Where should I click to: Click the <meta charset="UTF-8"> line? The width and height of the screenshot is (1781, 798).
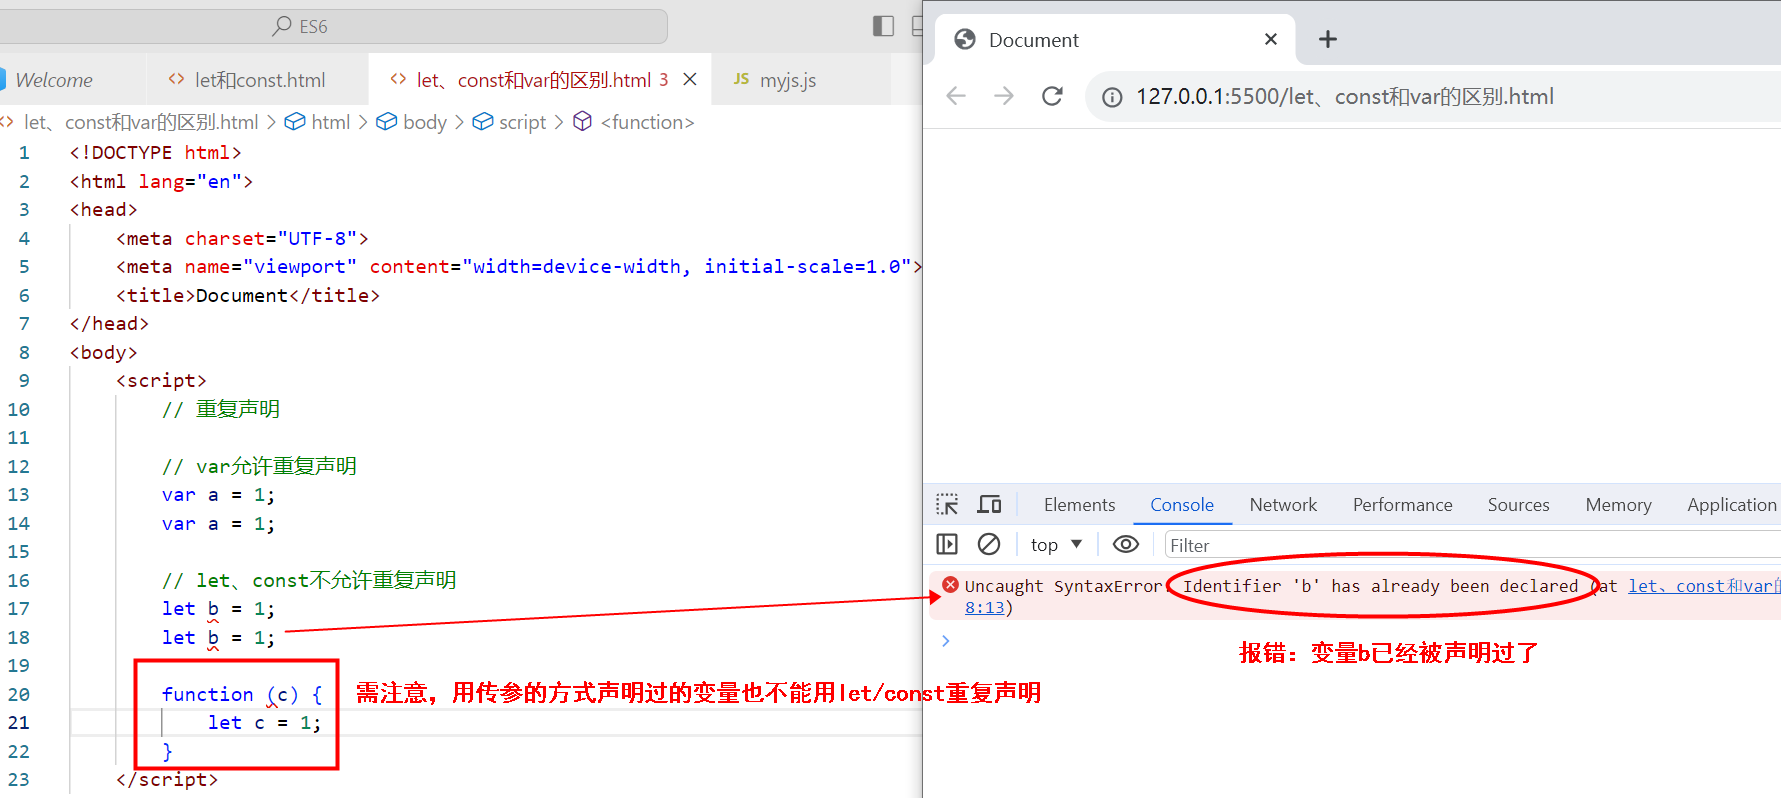(x=242, y=238)
